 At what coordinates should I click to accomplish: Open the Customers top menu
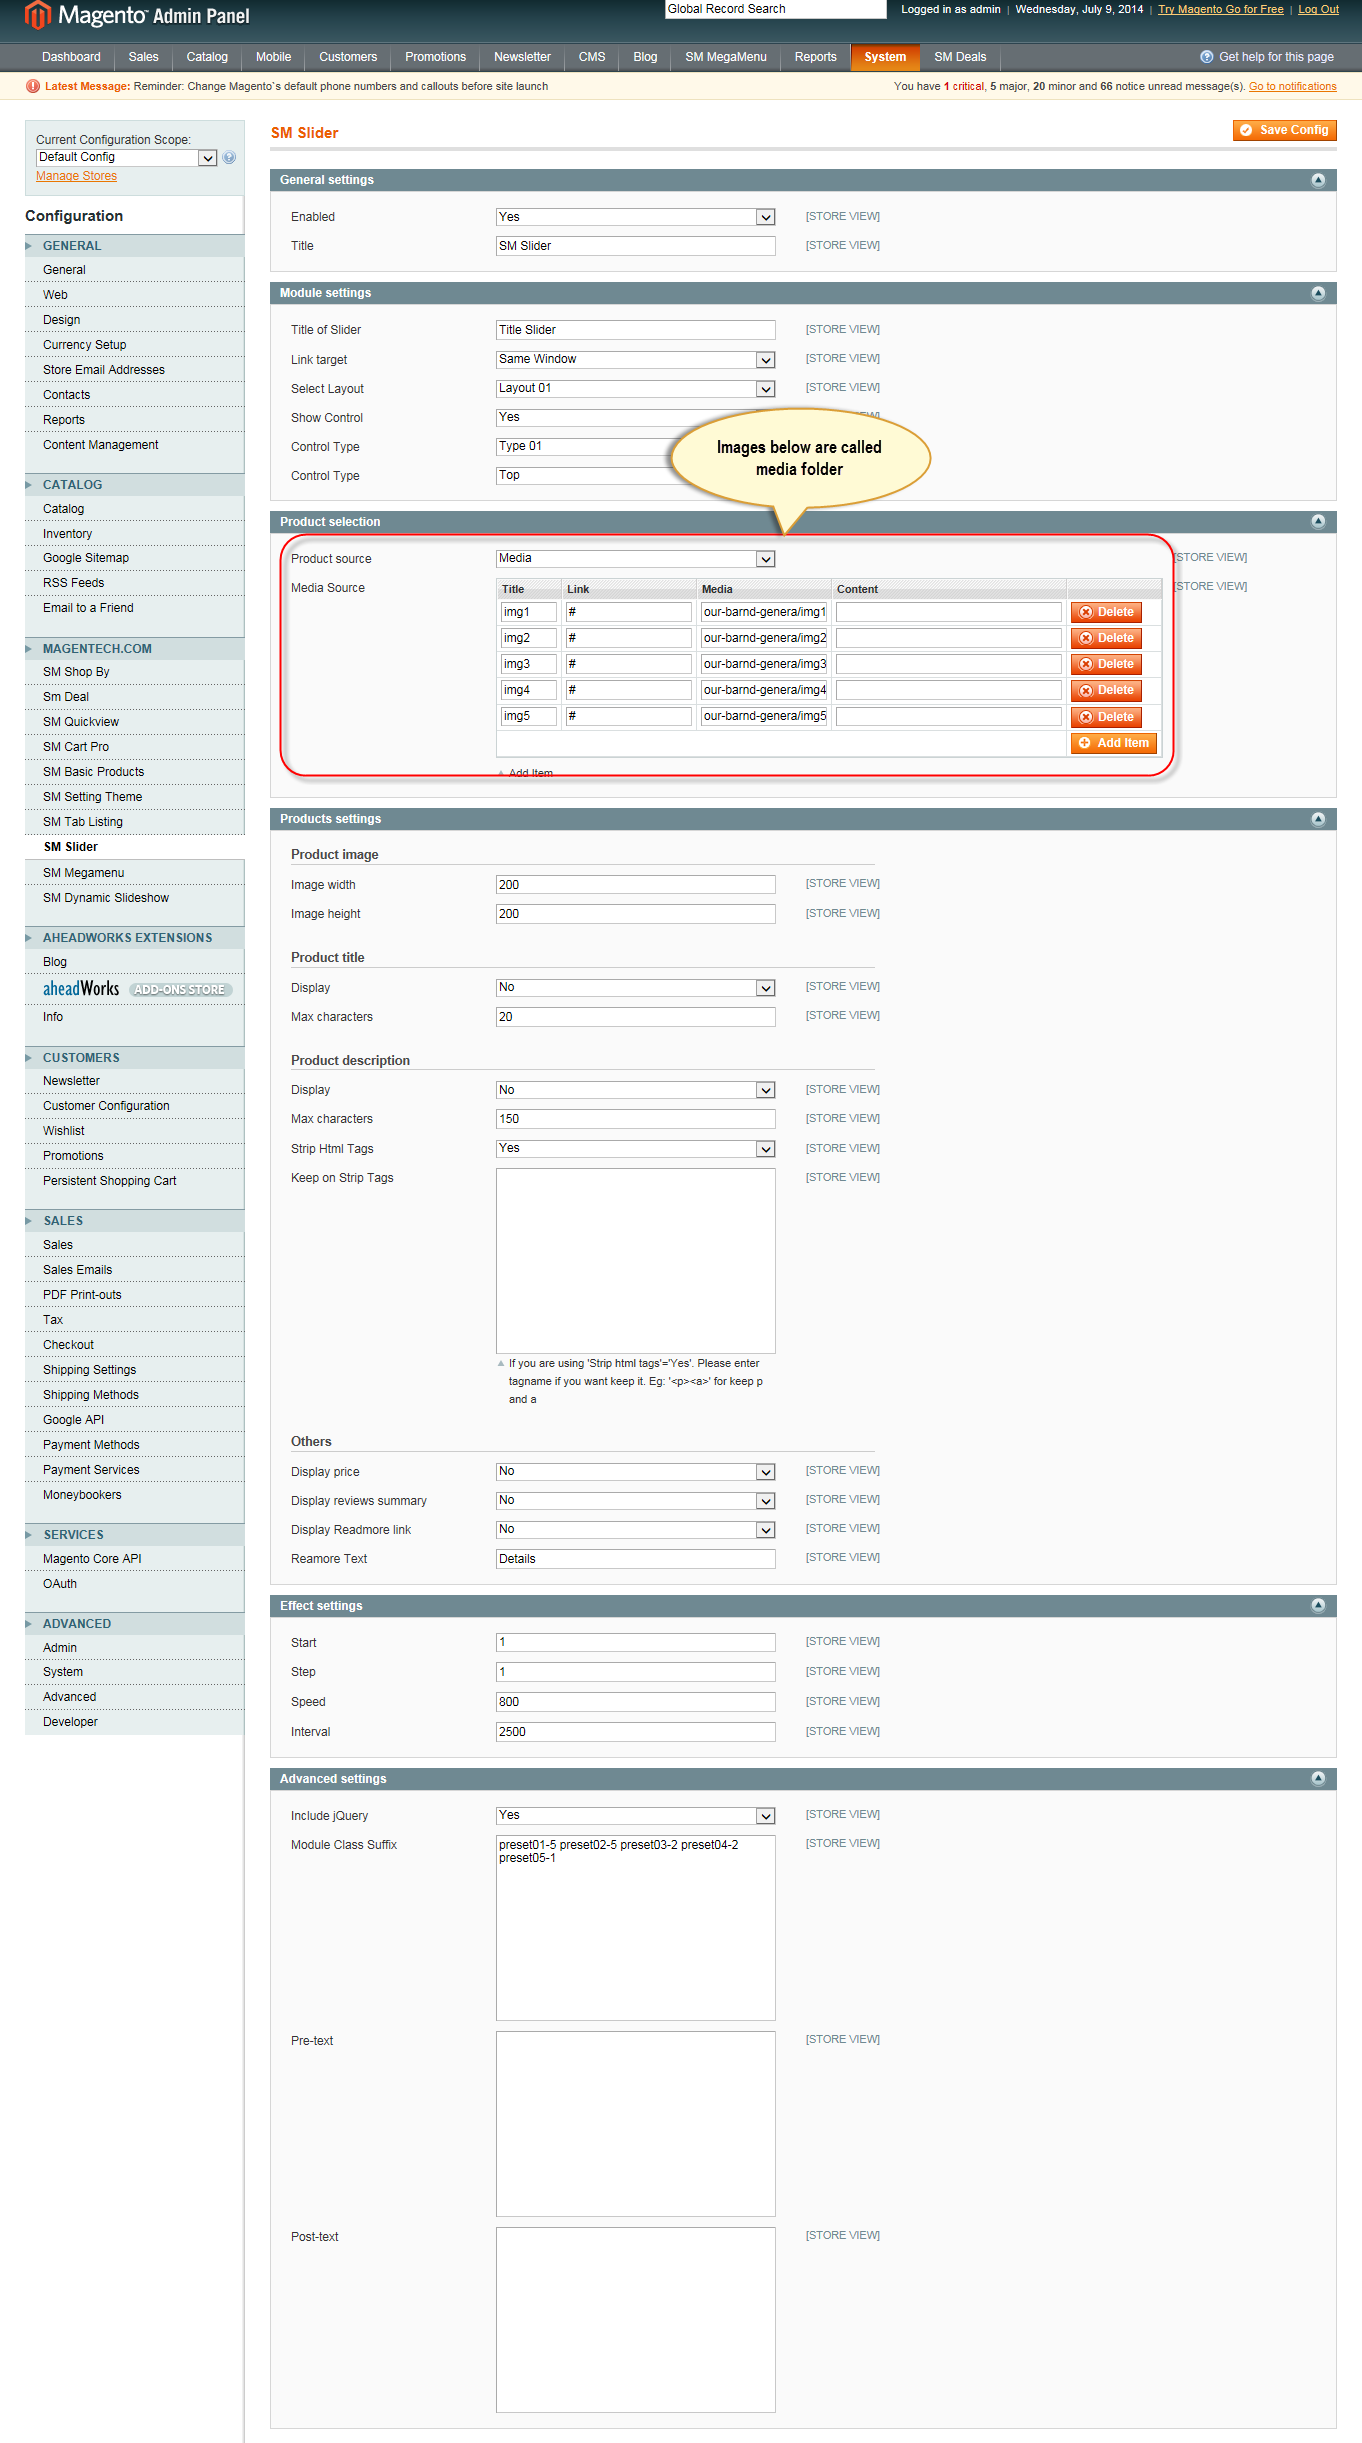[348, 57]
